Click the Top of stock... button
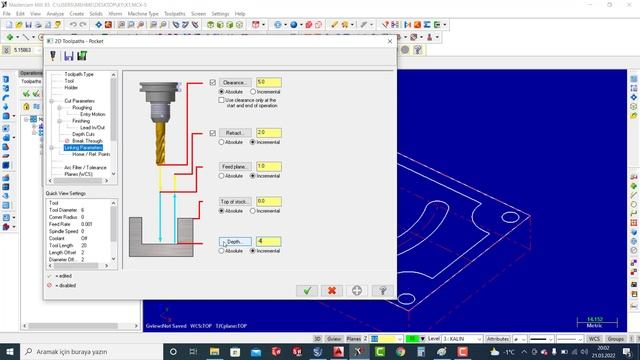 235,202
